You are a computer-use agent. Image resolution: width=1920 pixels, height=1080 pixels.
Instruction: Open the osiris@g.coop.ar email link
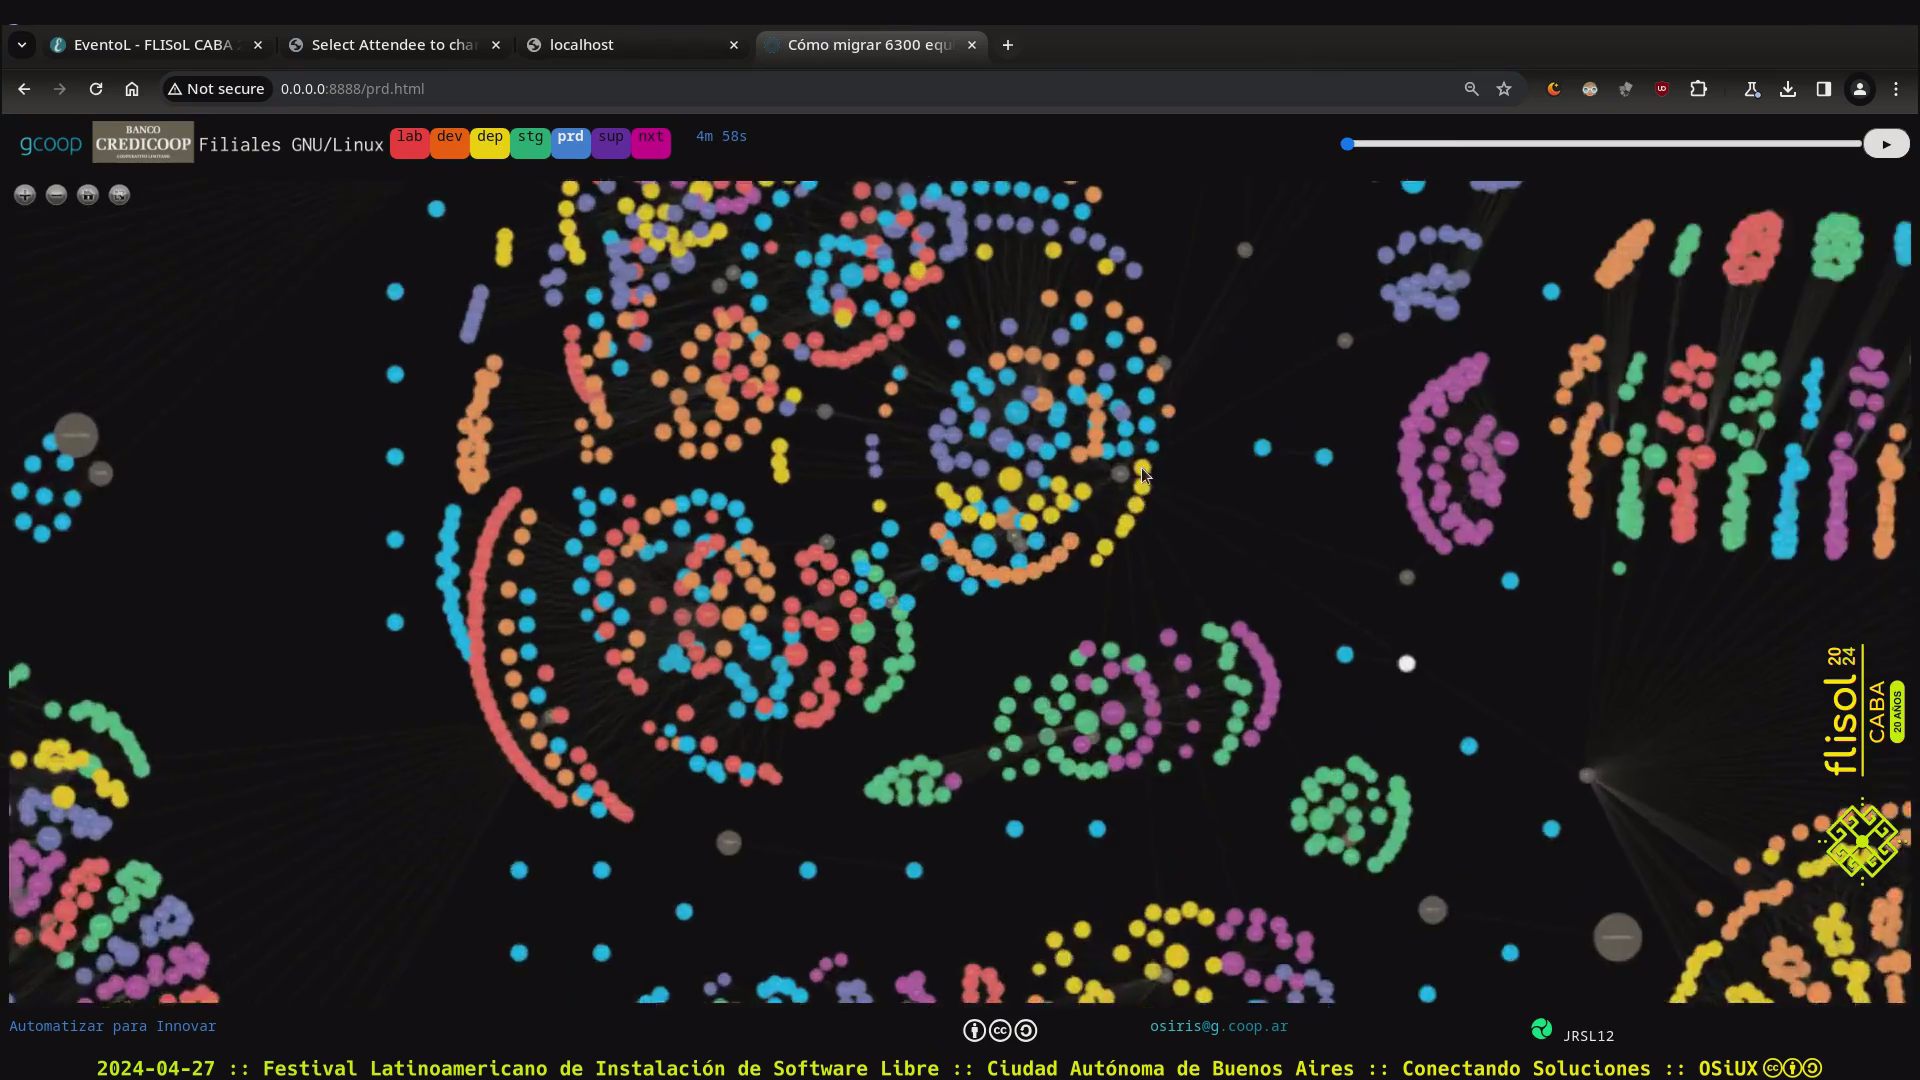tap(1219, 1026)
